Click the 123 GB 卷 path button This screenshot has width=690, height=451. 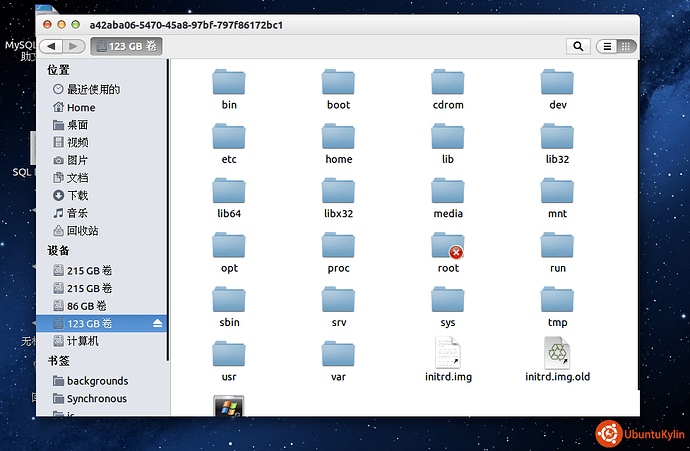click(126, 46)
